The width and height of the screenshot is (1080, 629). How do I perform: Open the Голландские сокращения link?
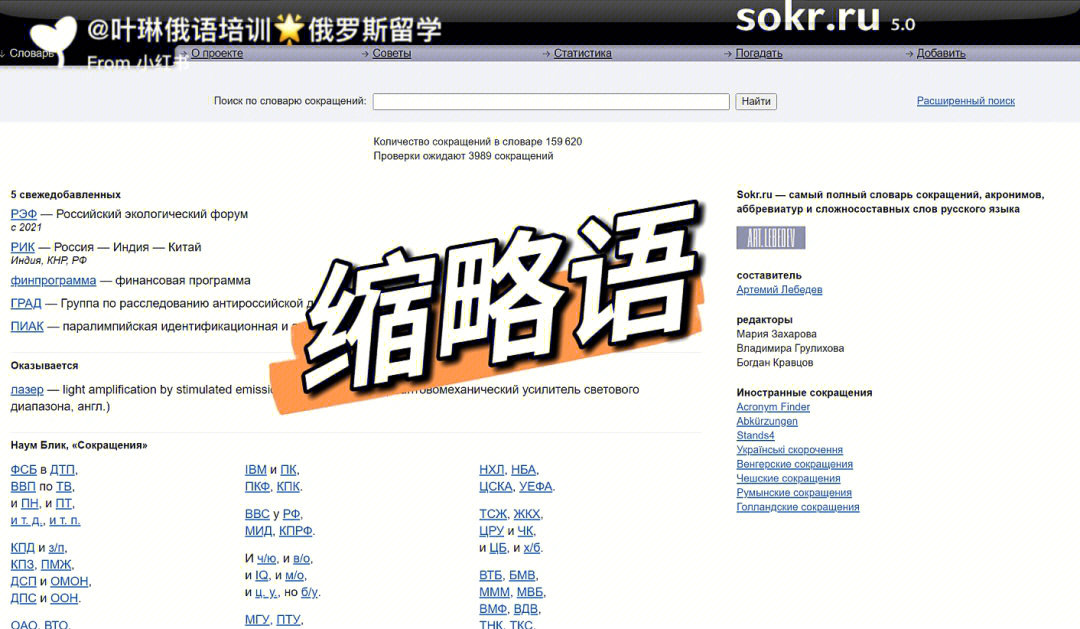(x=798, y=507)
